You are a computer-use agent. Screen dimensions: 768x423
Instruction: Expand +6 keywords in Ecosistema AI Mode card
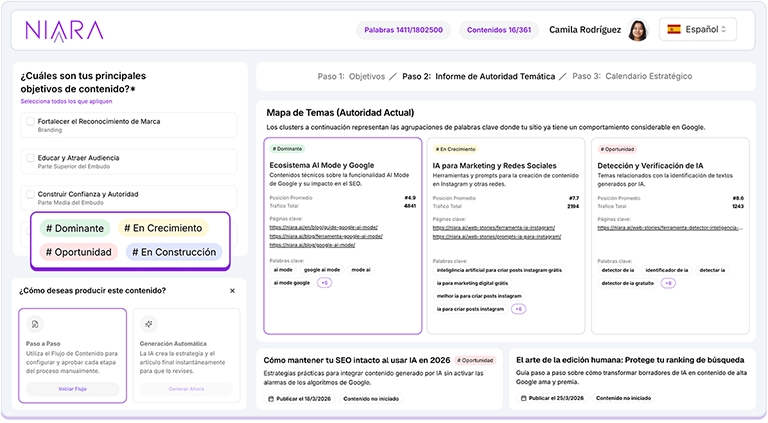(324, 283)
